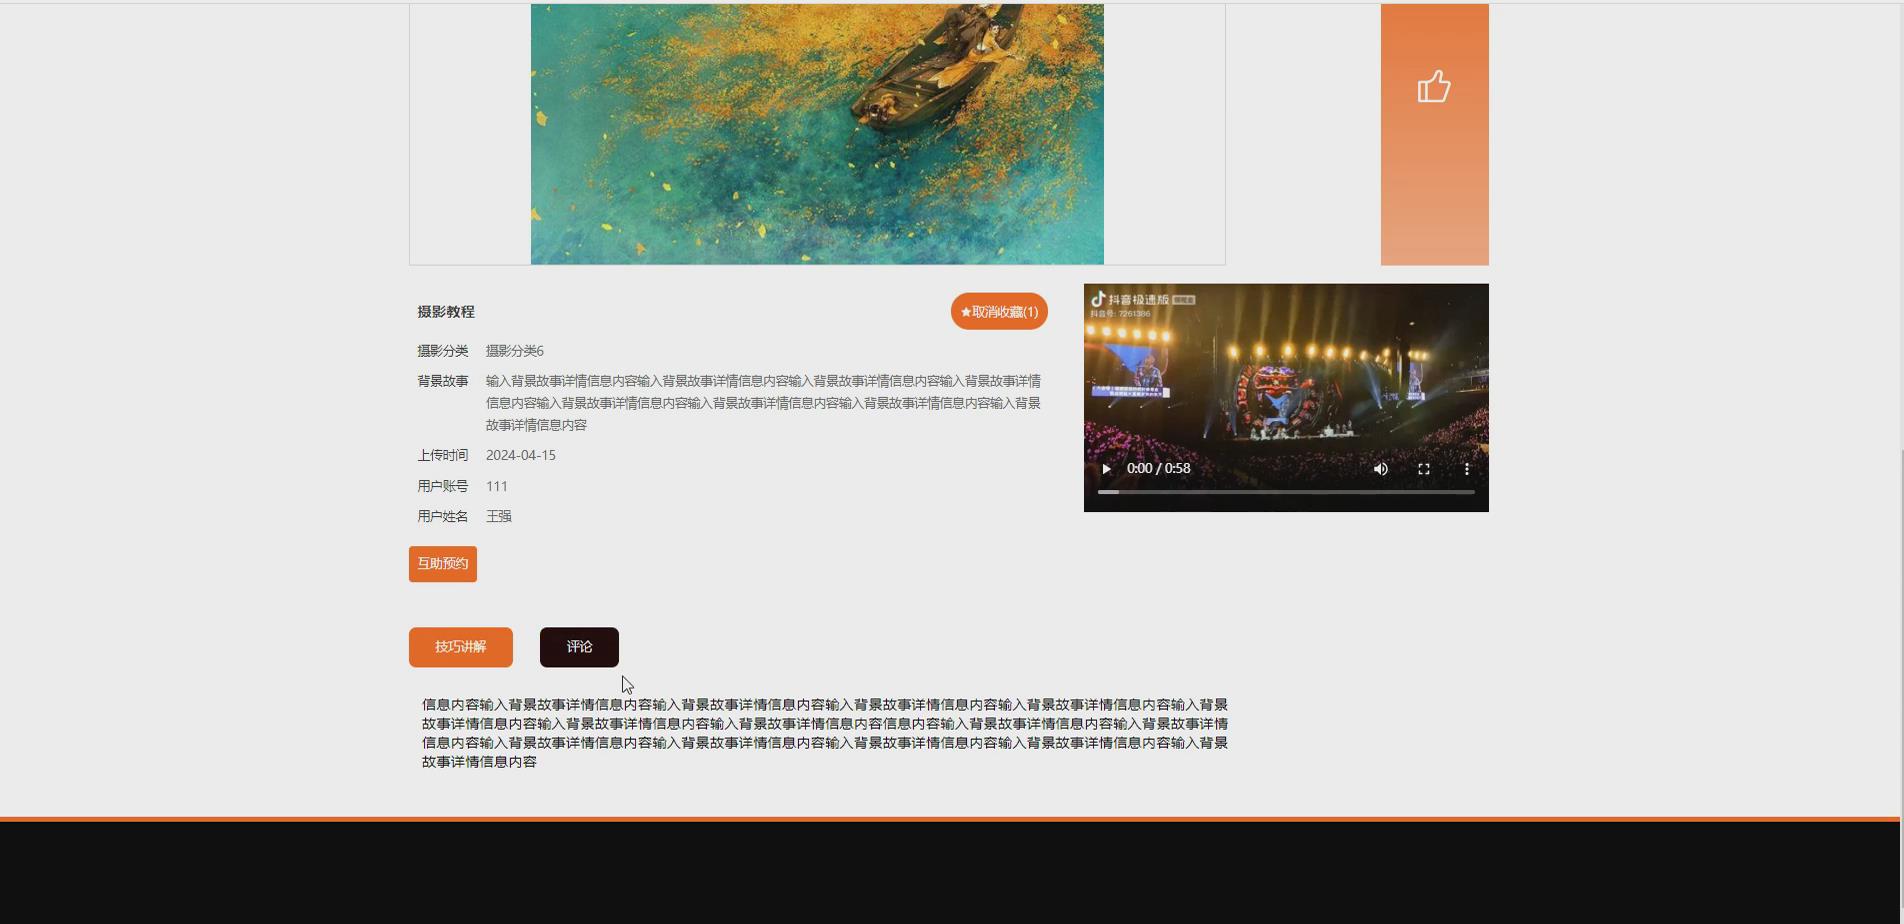Viewport: 1904px width, 924px height.
Task: Switch to the 评论 tab
Action: click(579, 647)
